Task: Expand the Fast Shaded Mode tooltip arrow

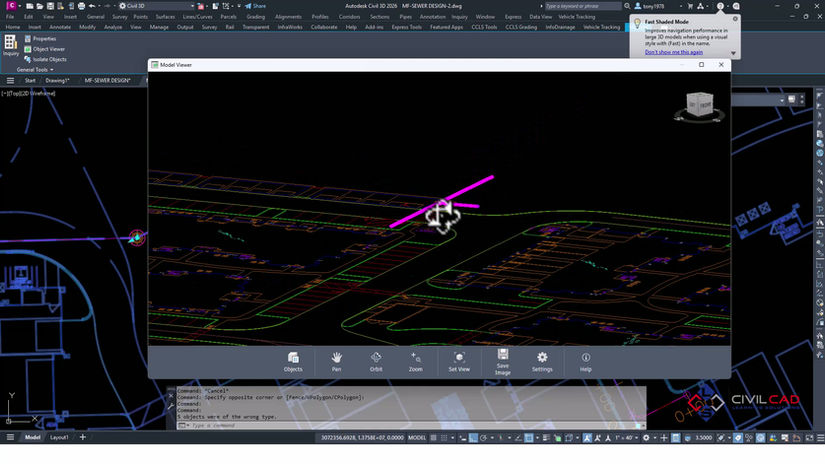Action: coord(733,53)
